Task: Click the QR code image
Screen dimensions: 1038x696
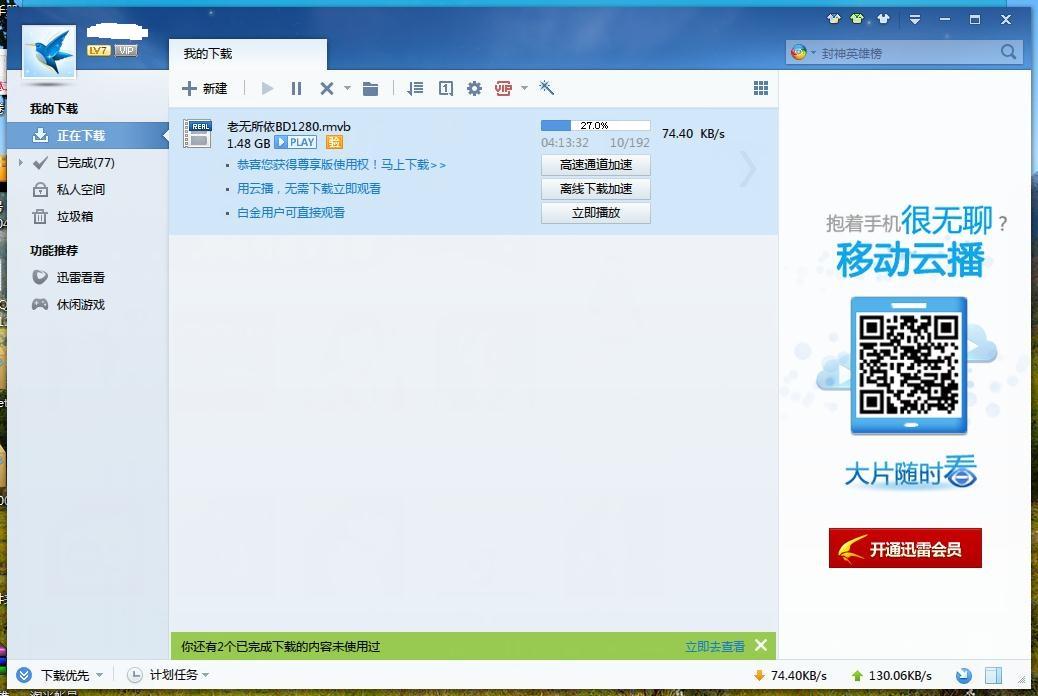Action: [x=909, y=365]
